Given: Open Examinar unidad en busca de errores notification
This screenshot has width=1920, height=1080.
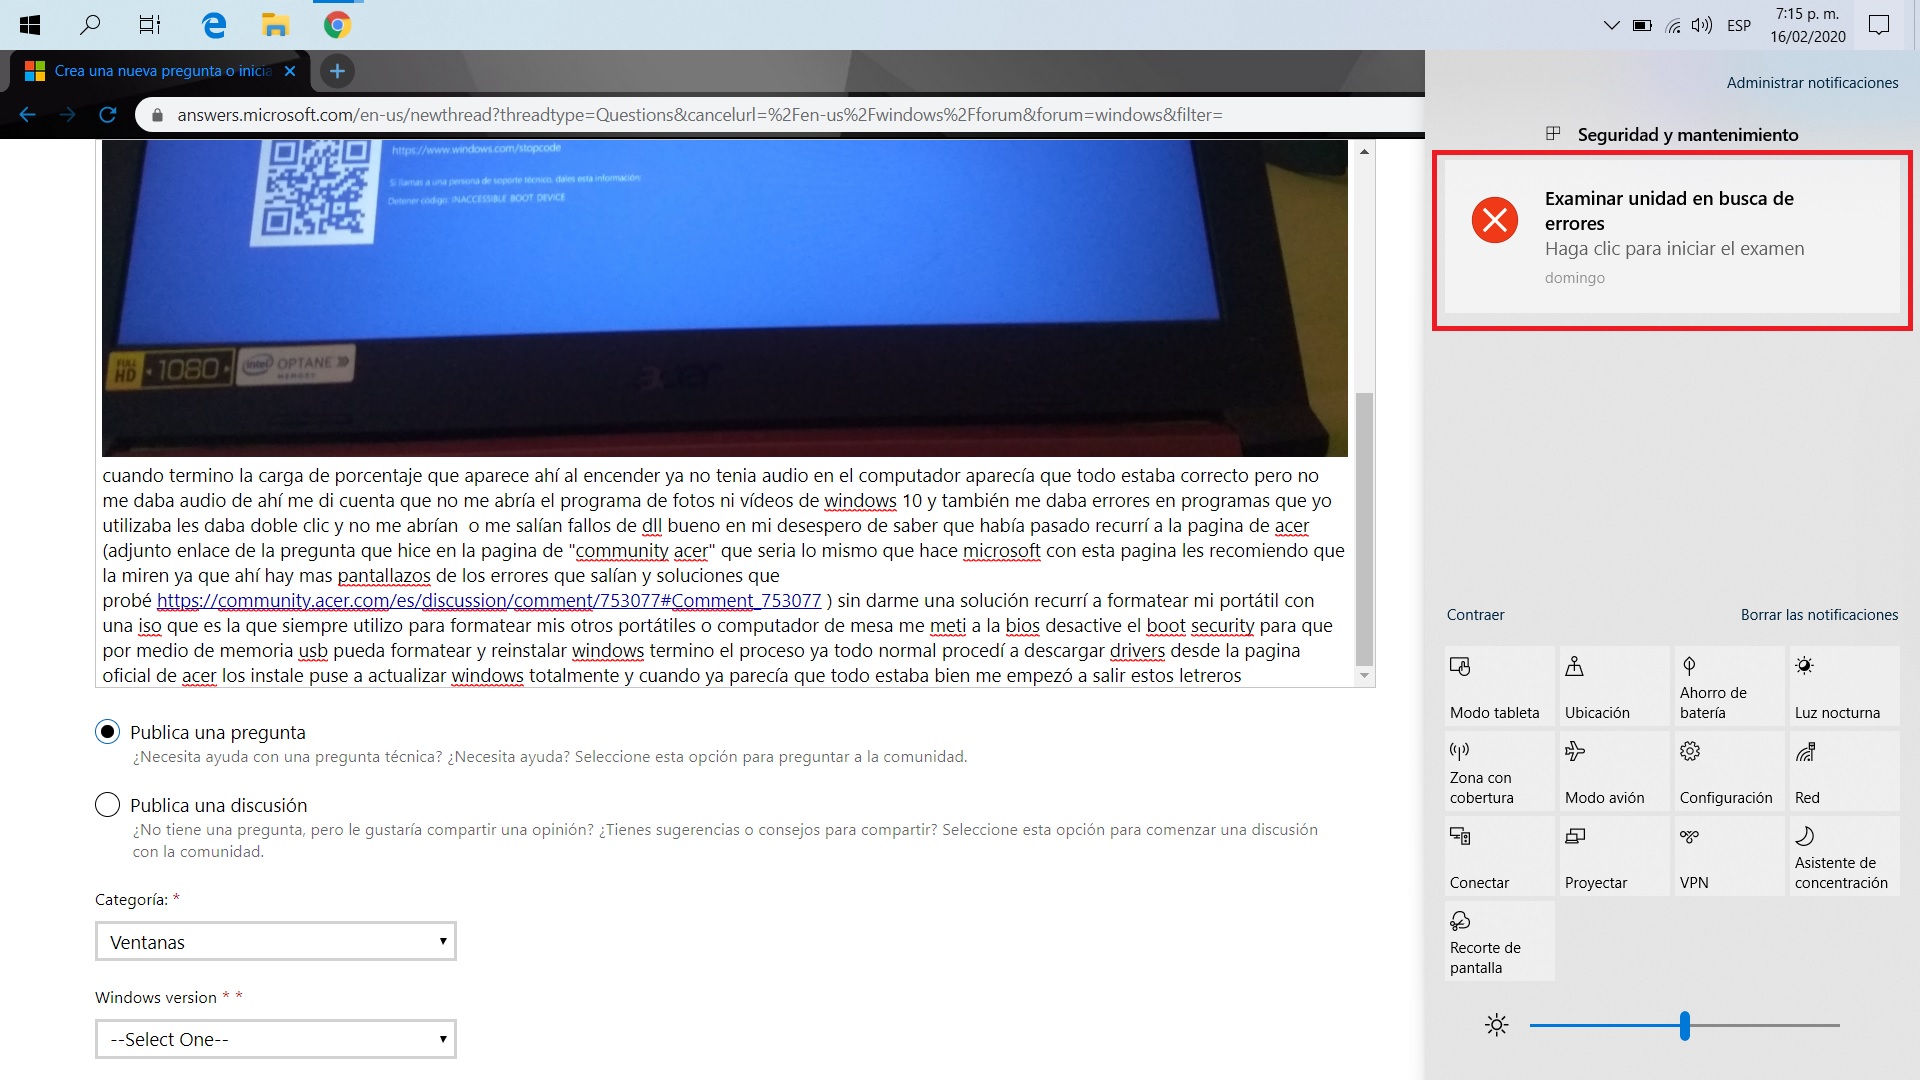Looking at the screenshot, I should 1672,236.
